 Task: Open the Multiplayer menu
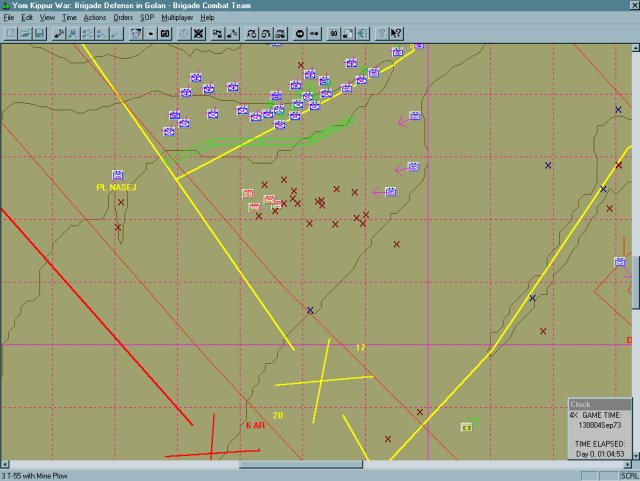pos(177,18)
